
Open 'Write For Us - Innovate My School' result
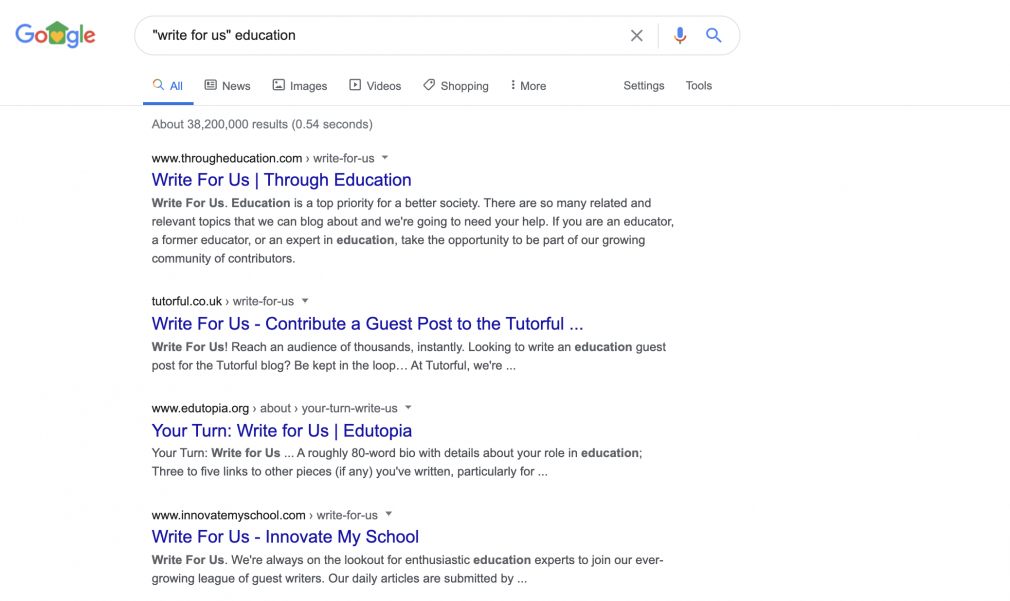click(x=285, y=537)
